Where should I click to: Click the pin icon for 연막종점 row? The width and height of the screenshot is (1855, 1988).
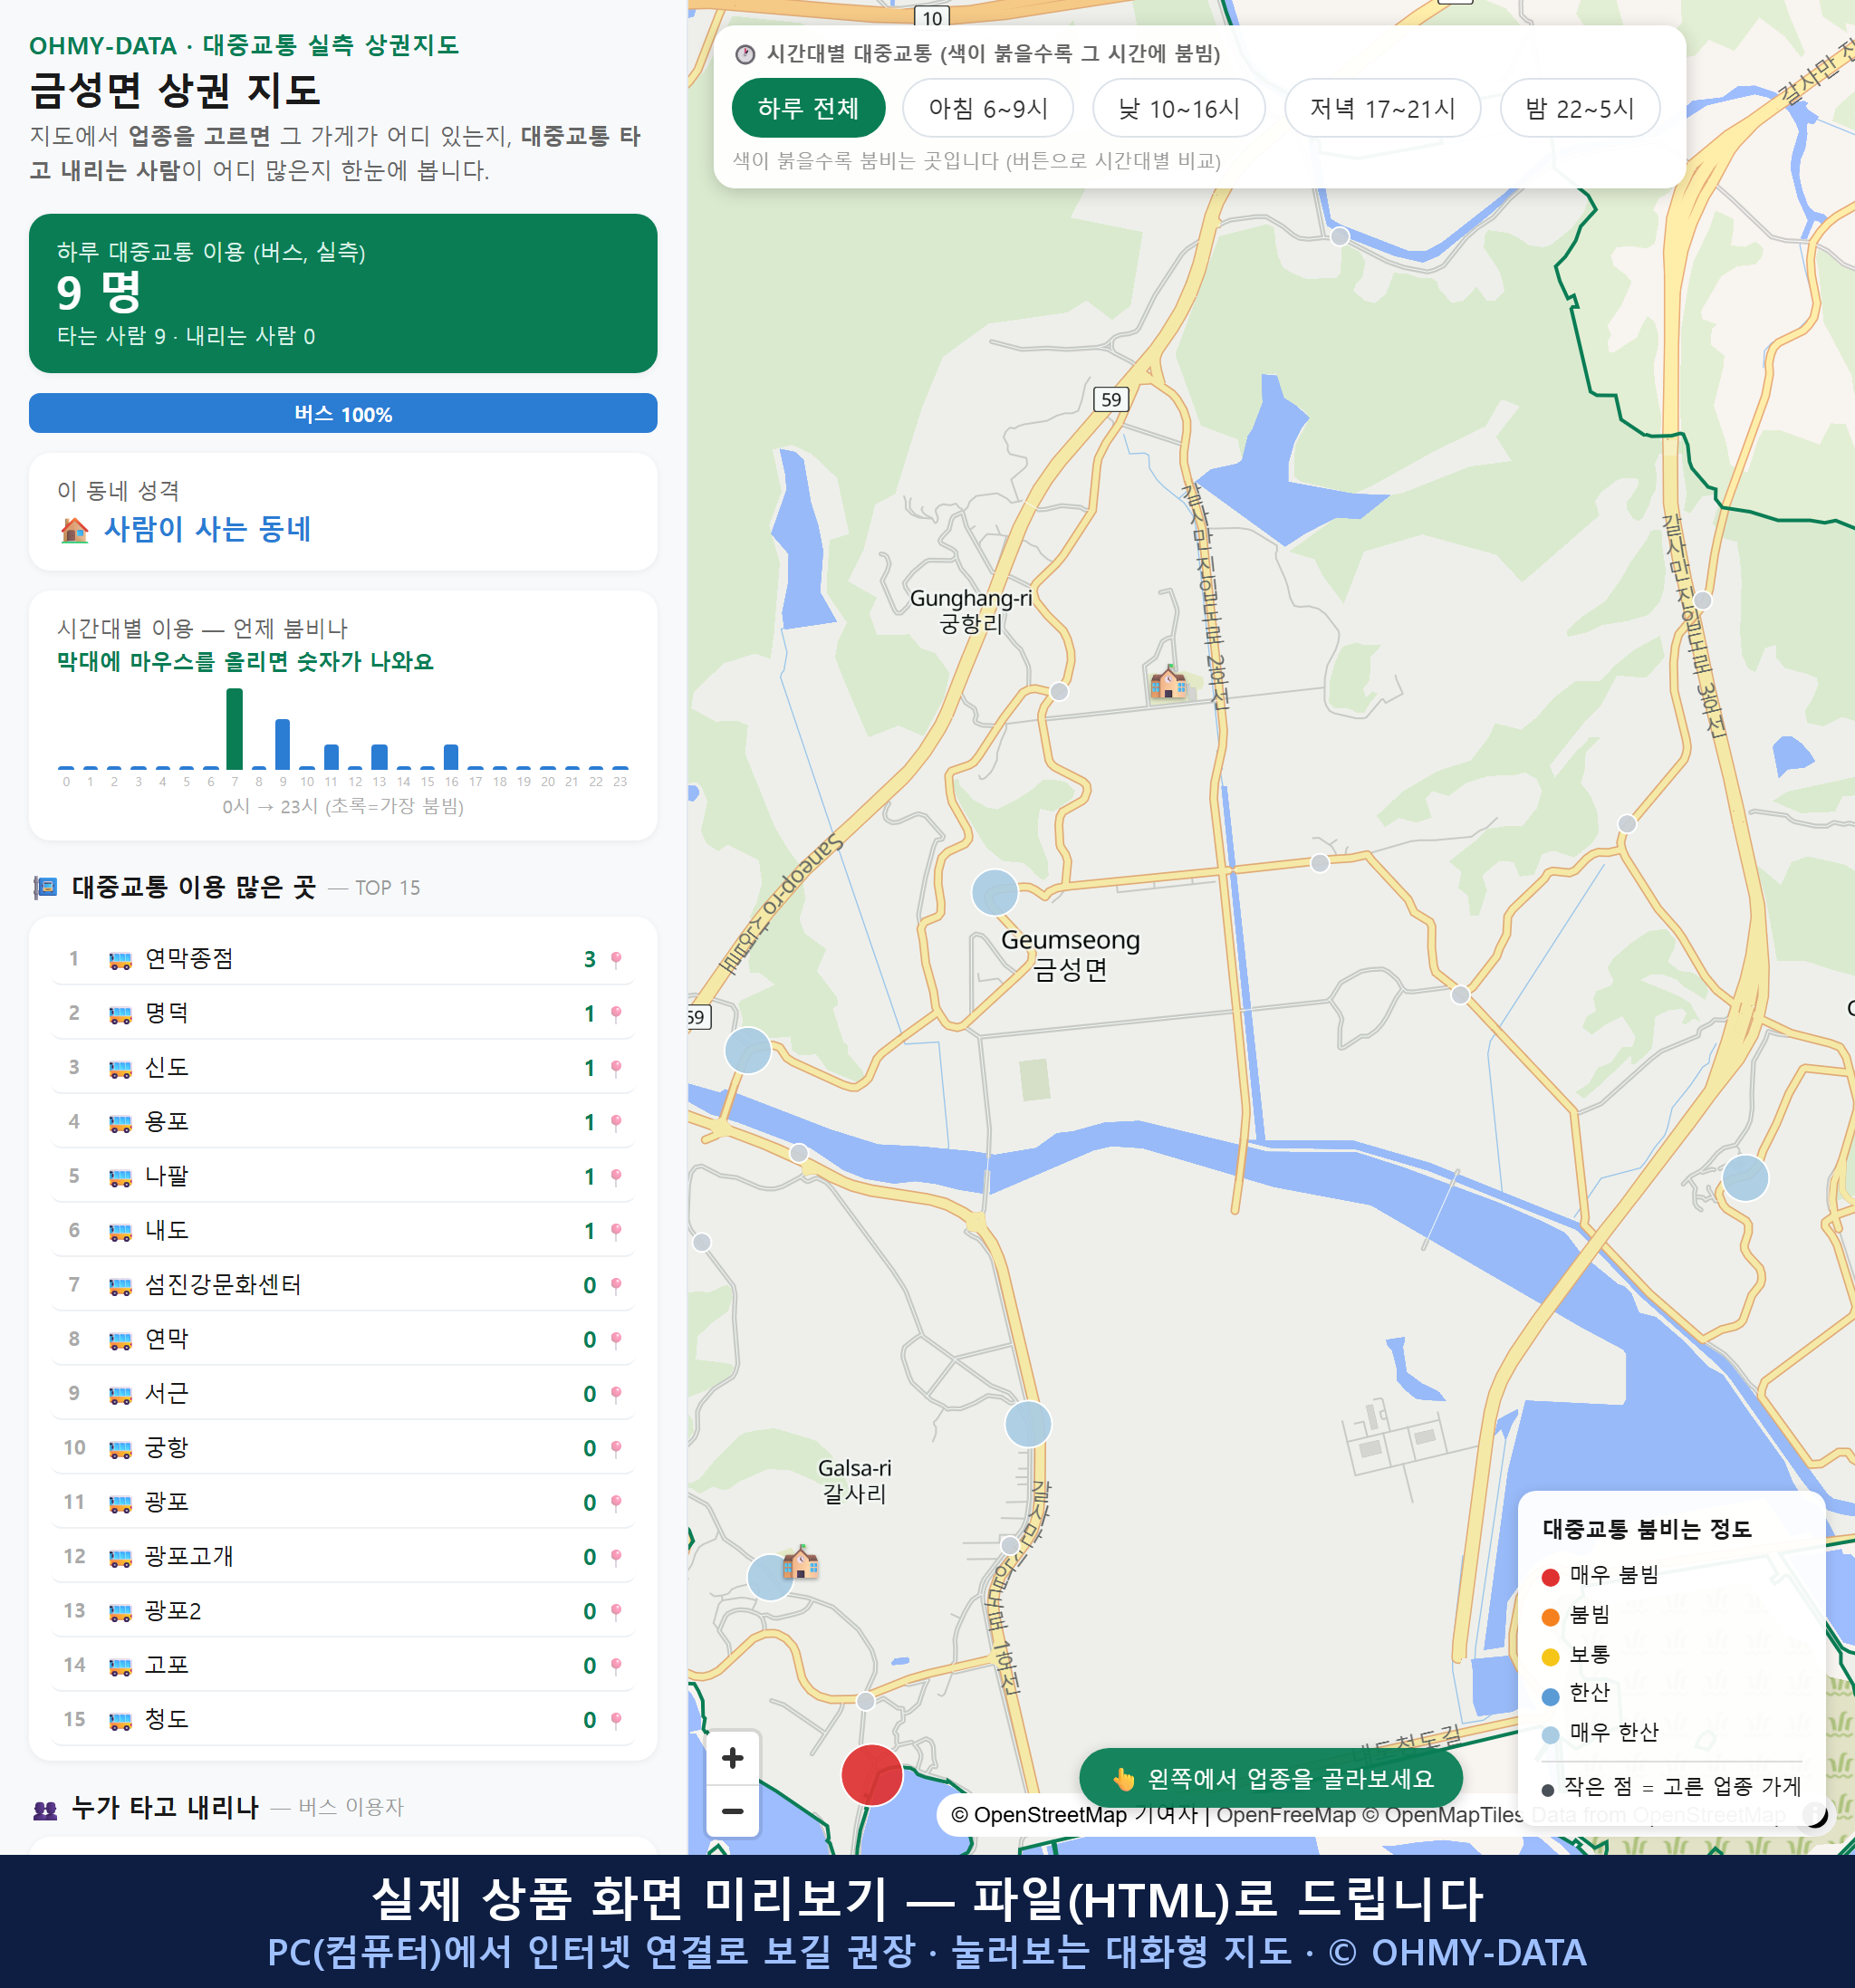pyautogui.click(x=616, y=959)
